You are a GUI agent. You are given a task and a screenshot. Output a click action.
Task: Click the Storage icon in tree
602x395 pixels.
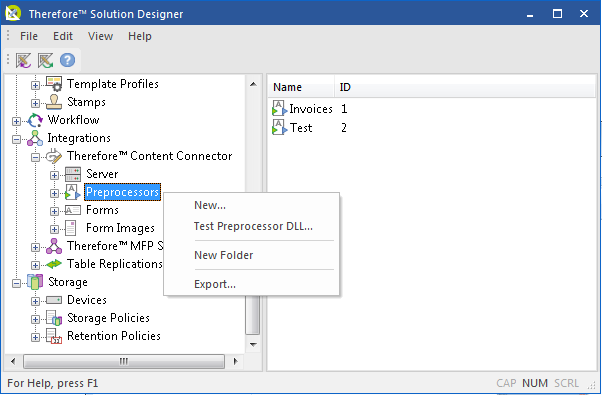(35, 282)
